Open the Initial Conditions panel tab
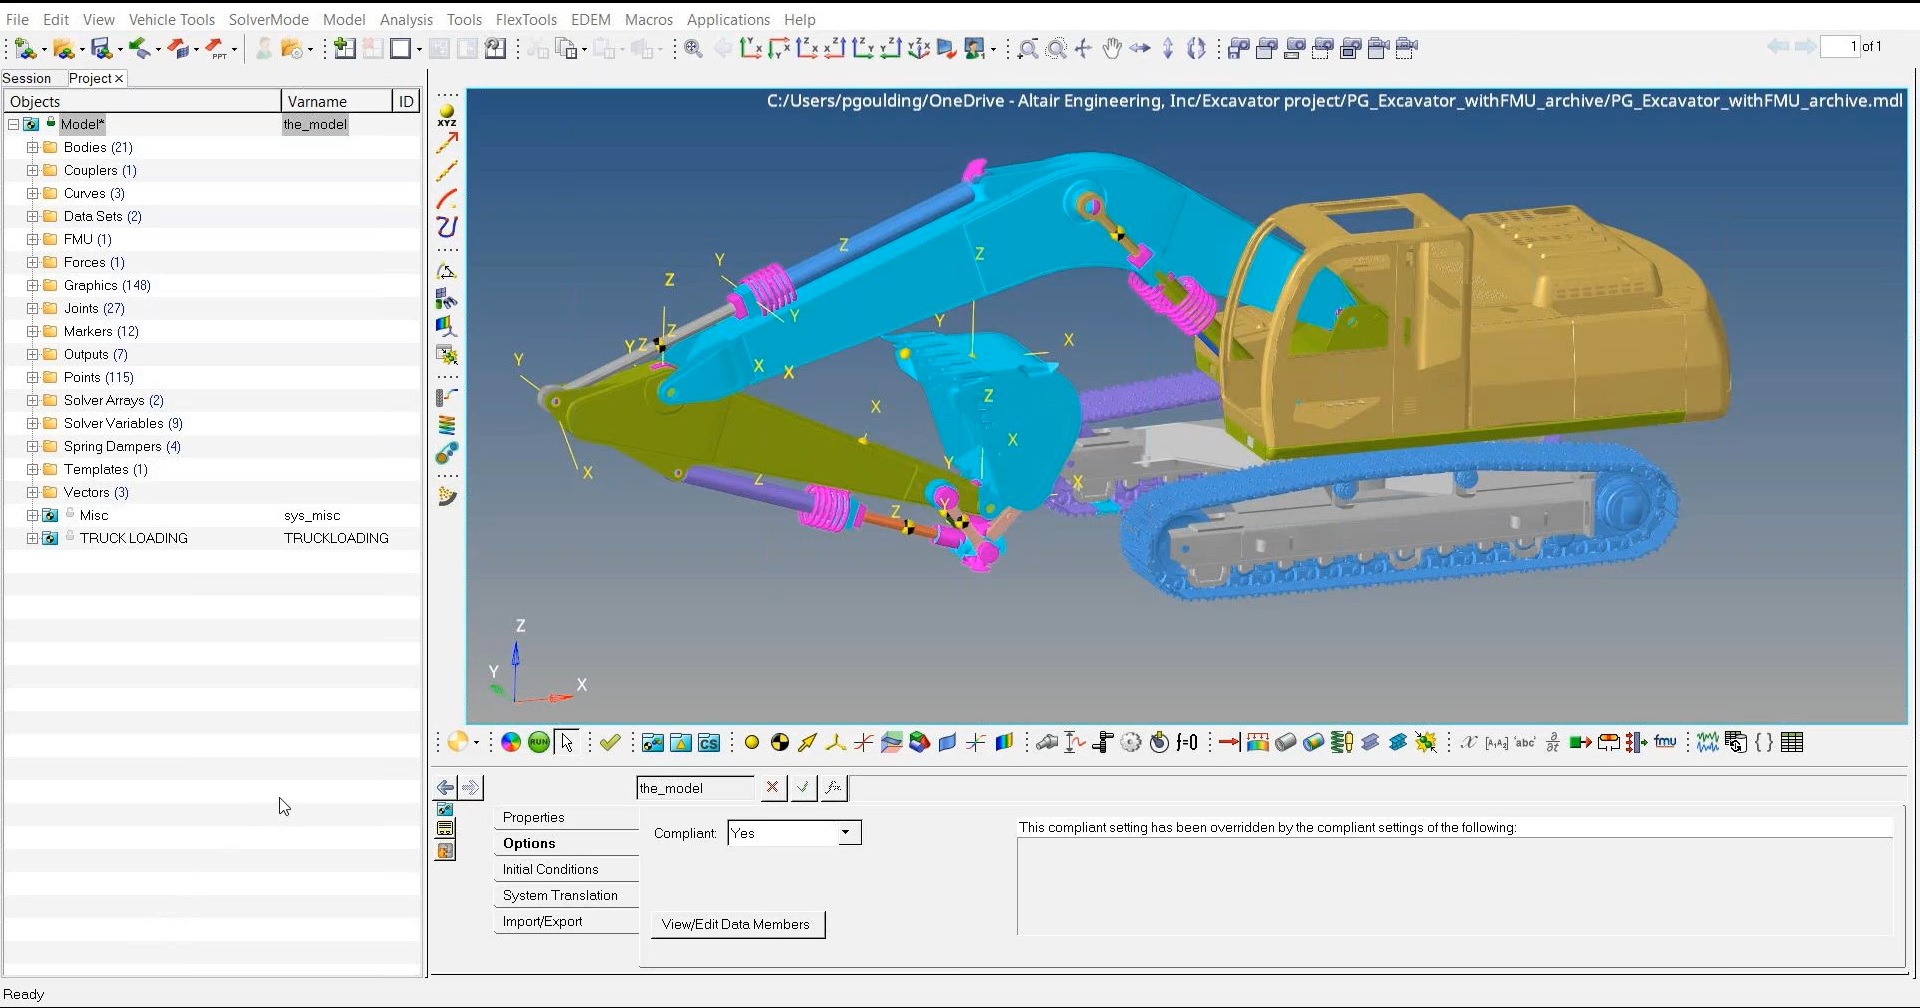The image size is (1920, 1008). click(551, 869)
